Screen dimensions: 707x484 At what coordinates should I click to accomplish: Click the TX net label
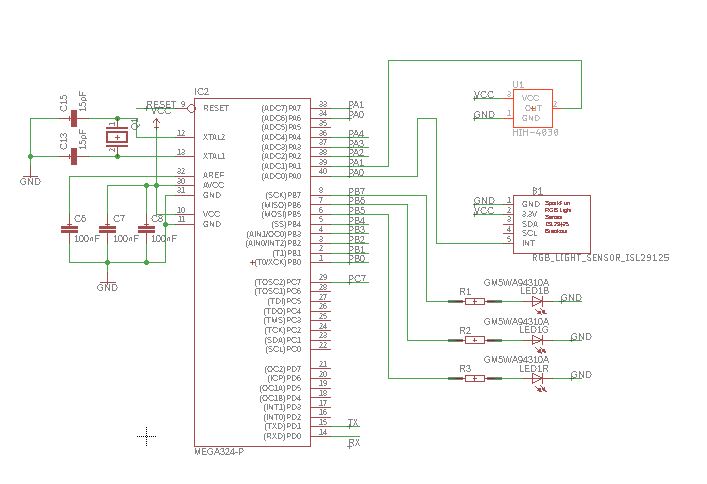click(x=353, y=423)
